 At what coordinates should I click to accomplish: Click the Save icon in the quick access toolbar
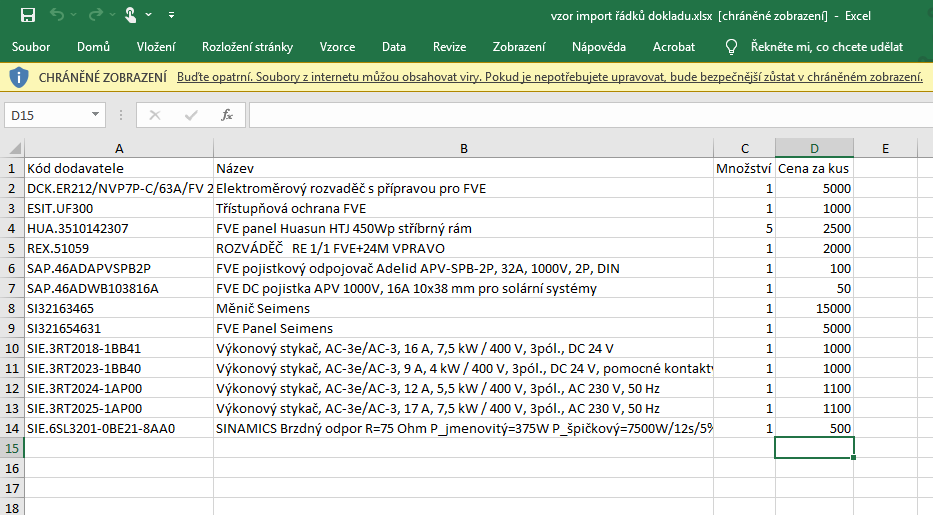(x=28, y=15)
